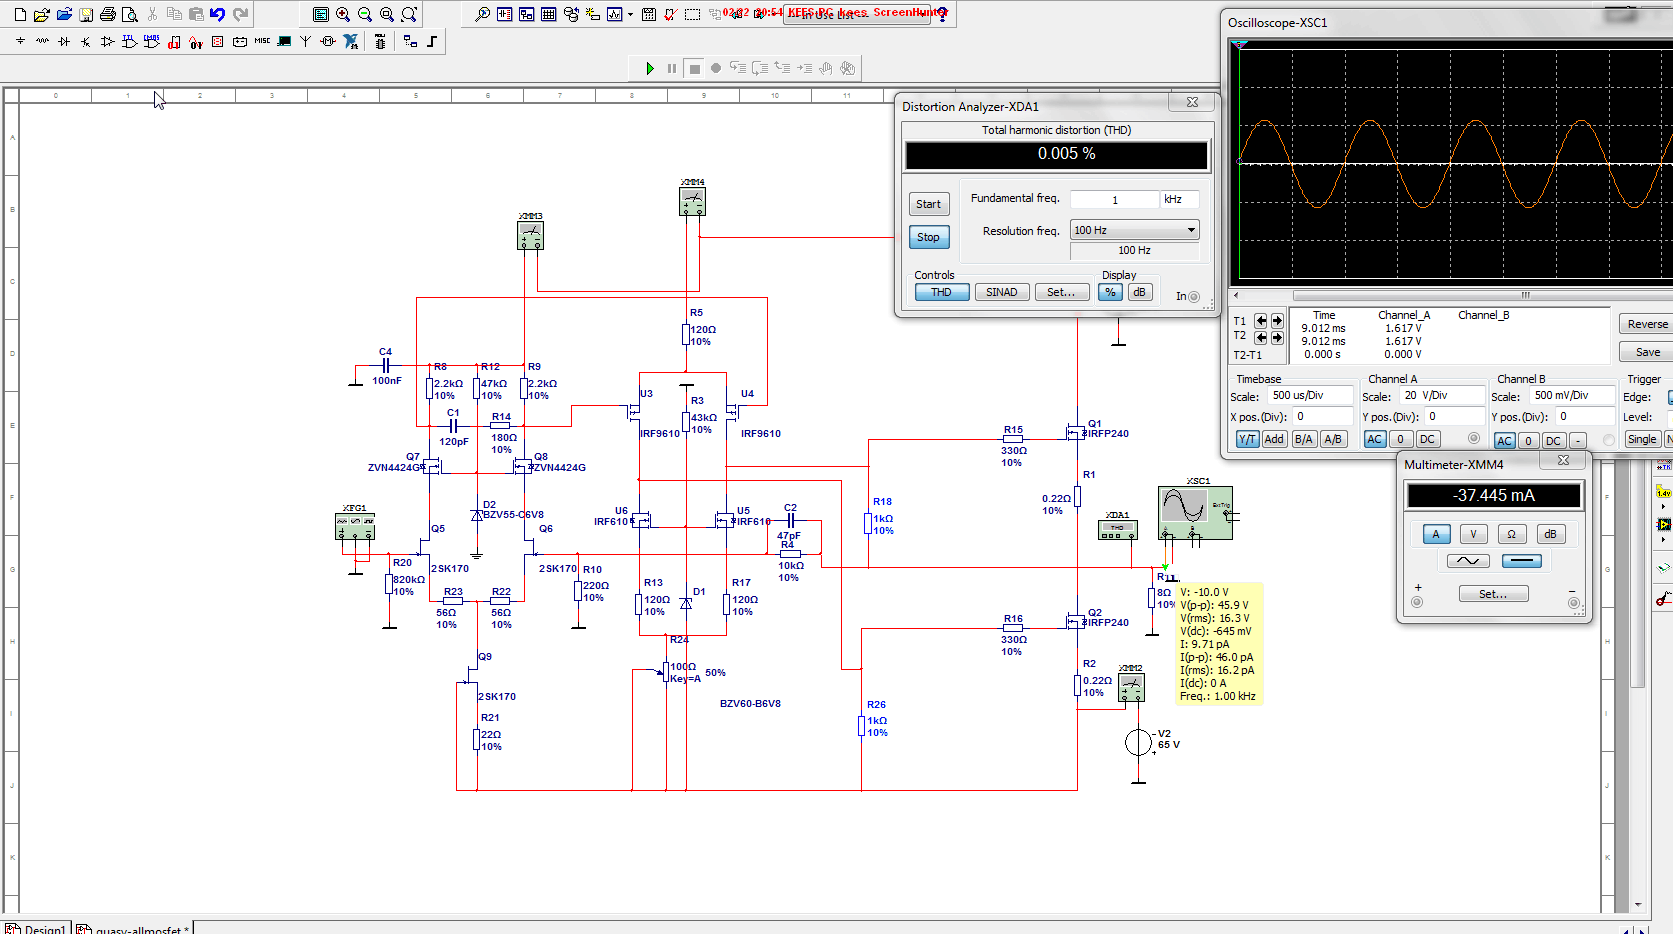Screen dimensions: 1673x934
Task: Click oscilloscope Timebase scale 500 us/Div field
Action: 1310,395
